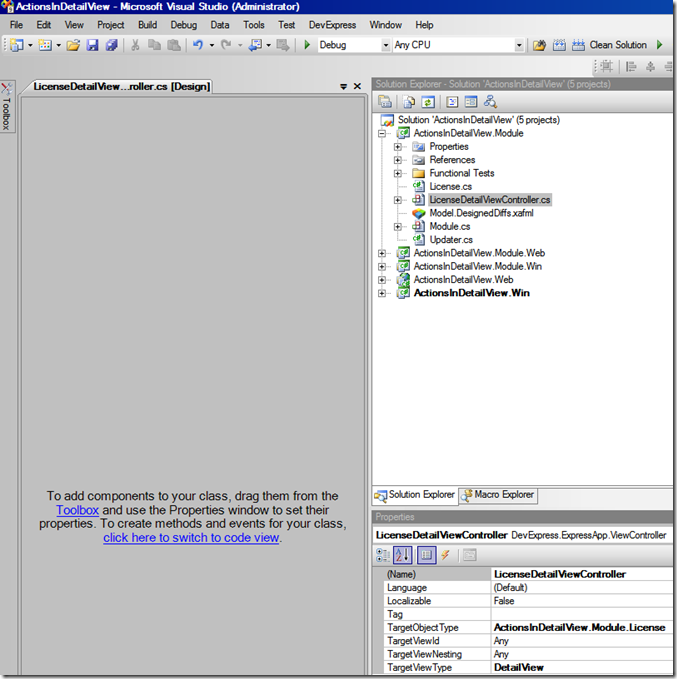Select the ActionsInDetailView.Web project

click(463, 280)
